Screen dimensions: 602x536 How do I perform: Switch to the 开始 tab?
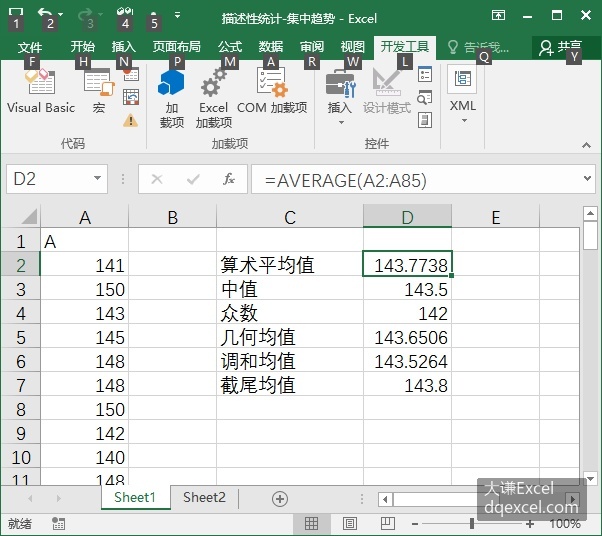83,47
